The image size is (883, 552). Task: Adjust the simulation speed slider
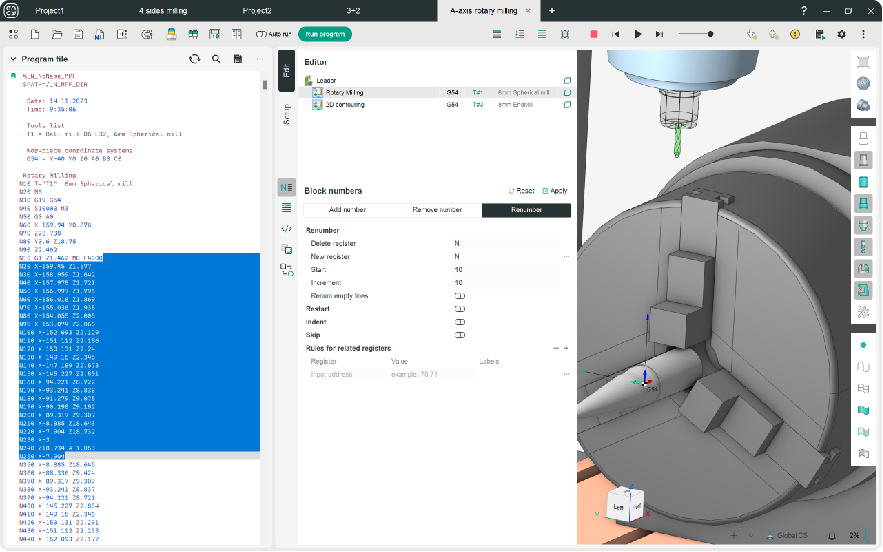tap(696, 34)
